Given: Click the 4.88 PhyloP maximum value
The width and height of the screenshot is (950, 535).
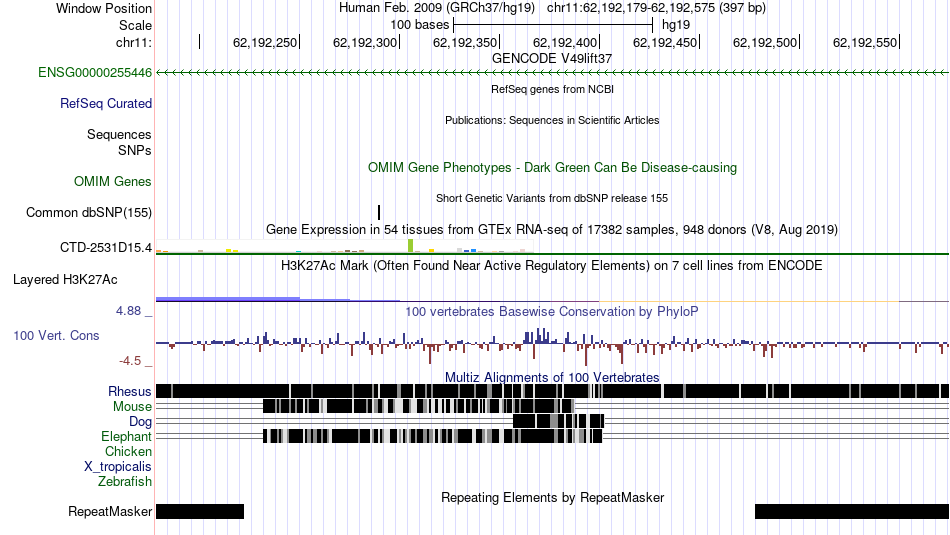Looking at the screenshot, I should [128, 311].
